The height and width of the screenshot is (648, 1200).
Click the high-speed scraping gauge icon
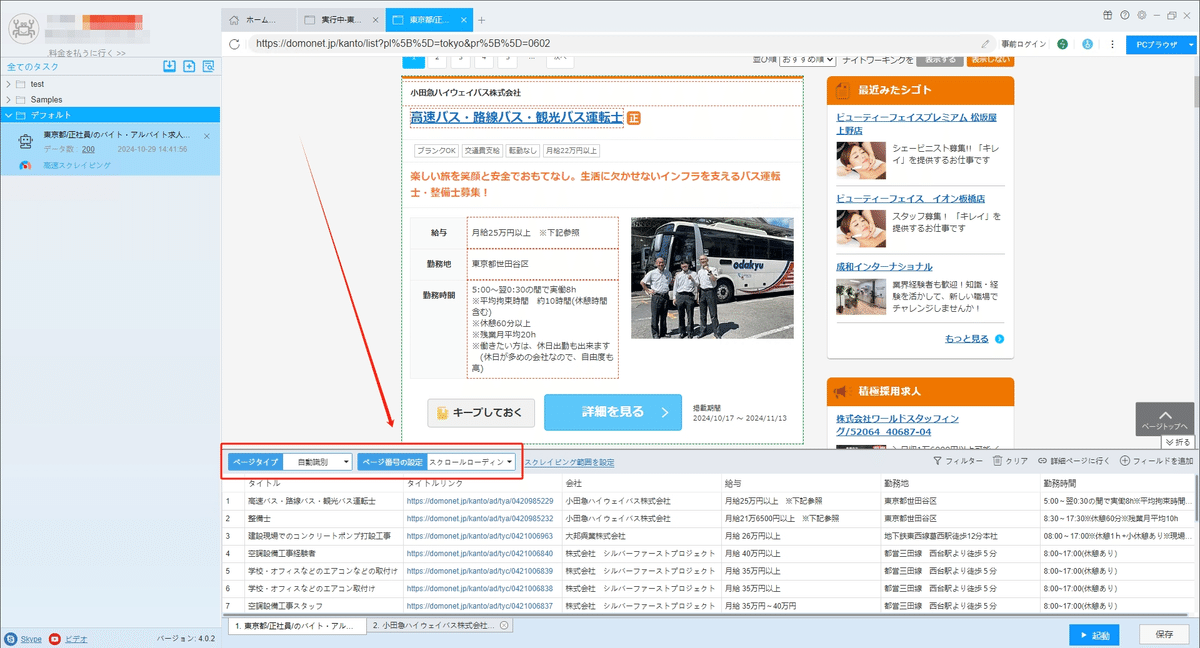(x=26, y=165)
